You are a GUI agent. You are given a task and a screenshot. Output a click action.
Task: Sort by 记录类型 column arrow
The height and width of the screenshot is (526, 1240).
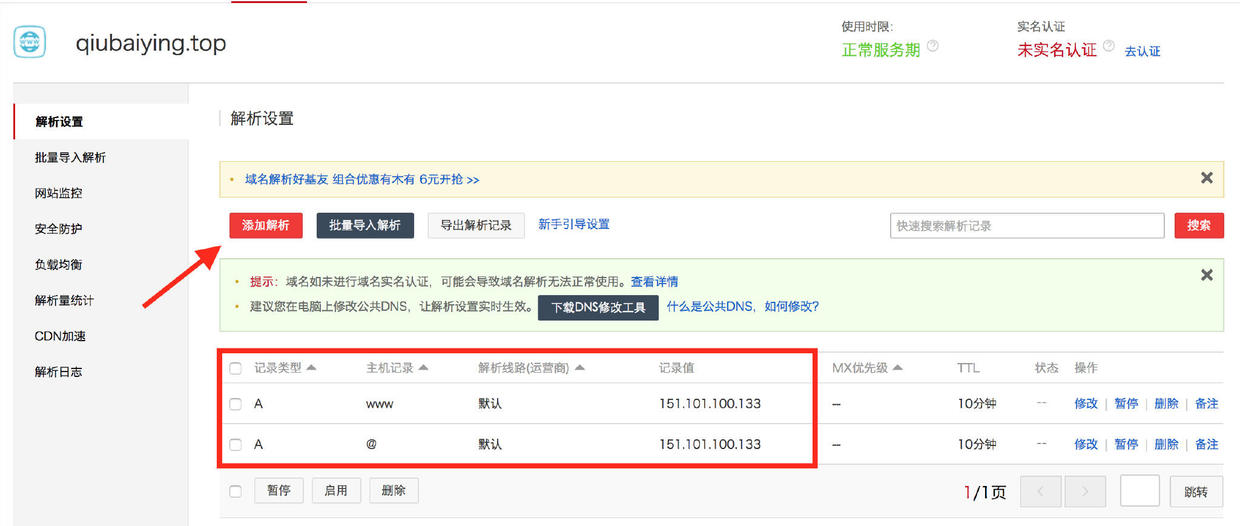[x=311, y=368]
